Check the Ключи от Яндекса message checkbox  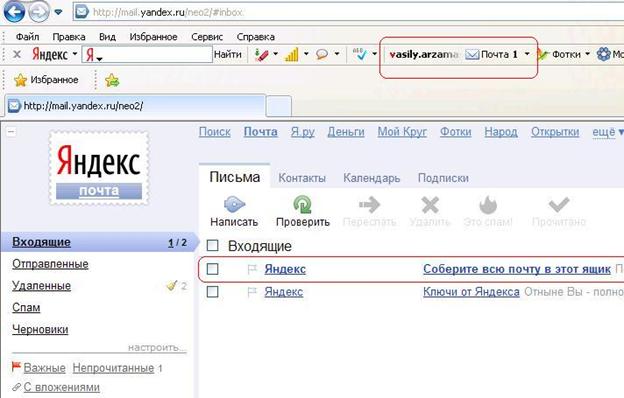(213, 292)
